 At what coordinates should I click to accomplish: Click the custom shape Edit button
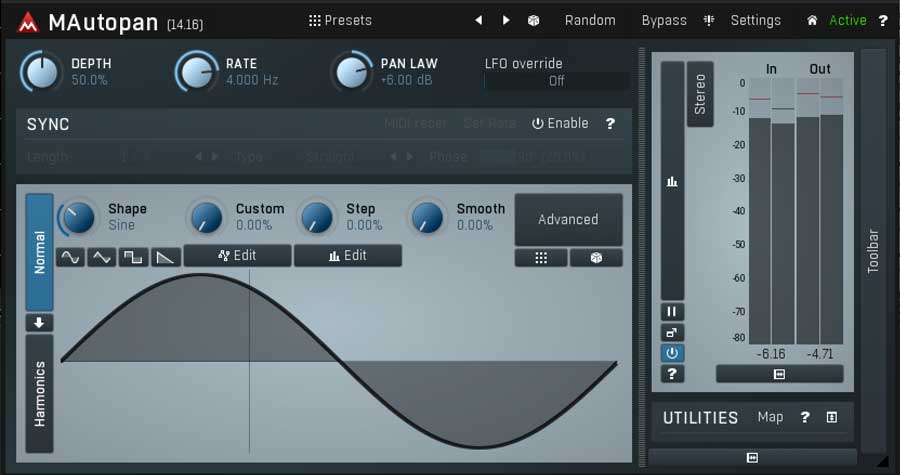pyautogui.click(x=237, y=255)
